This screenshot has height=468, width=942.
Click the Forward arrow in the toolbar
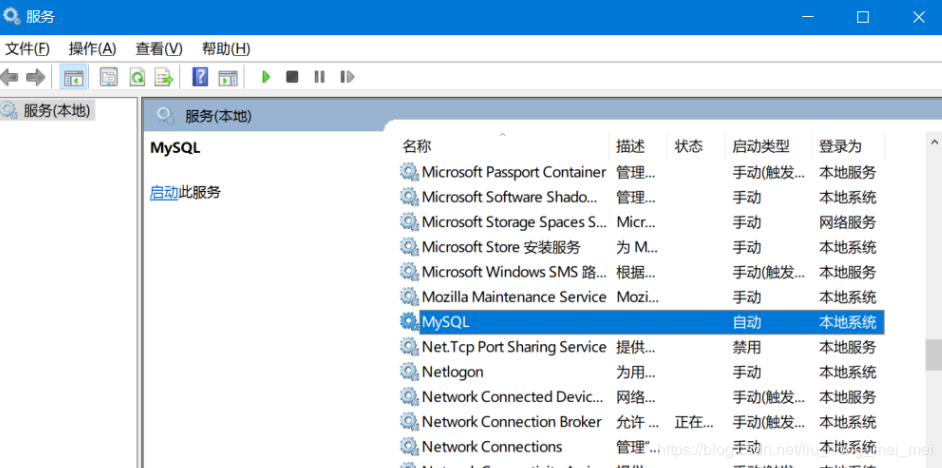point(36,77)
